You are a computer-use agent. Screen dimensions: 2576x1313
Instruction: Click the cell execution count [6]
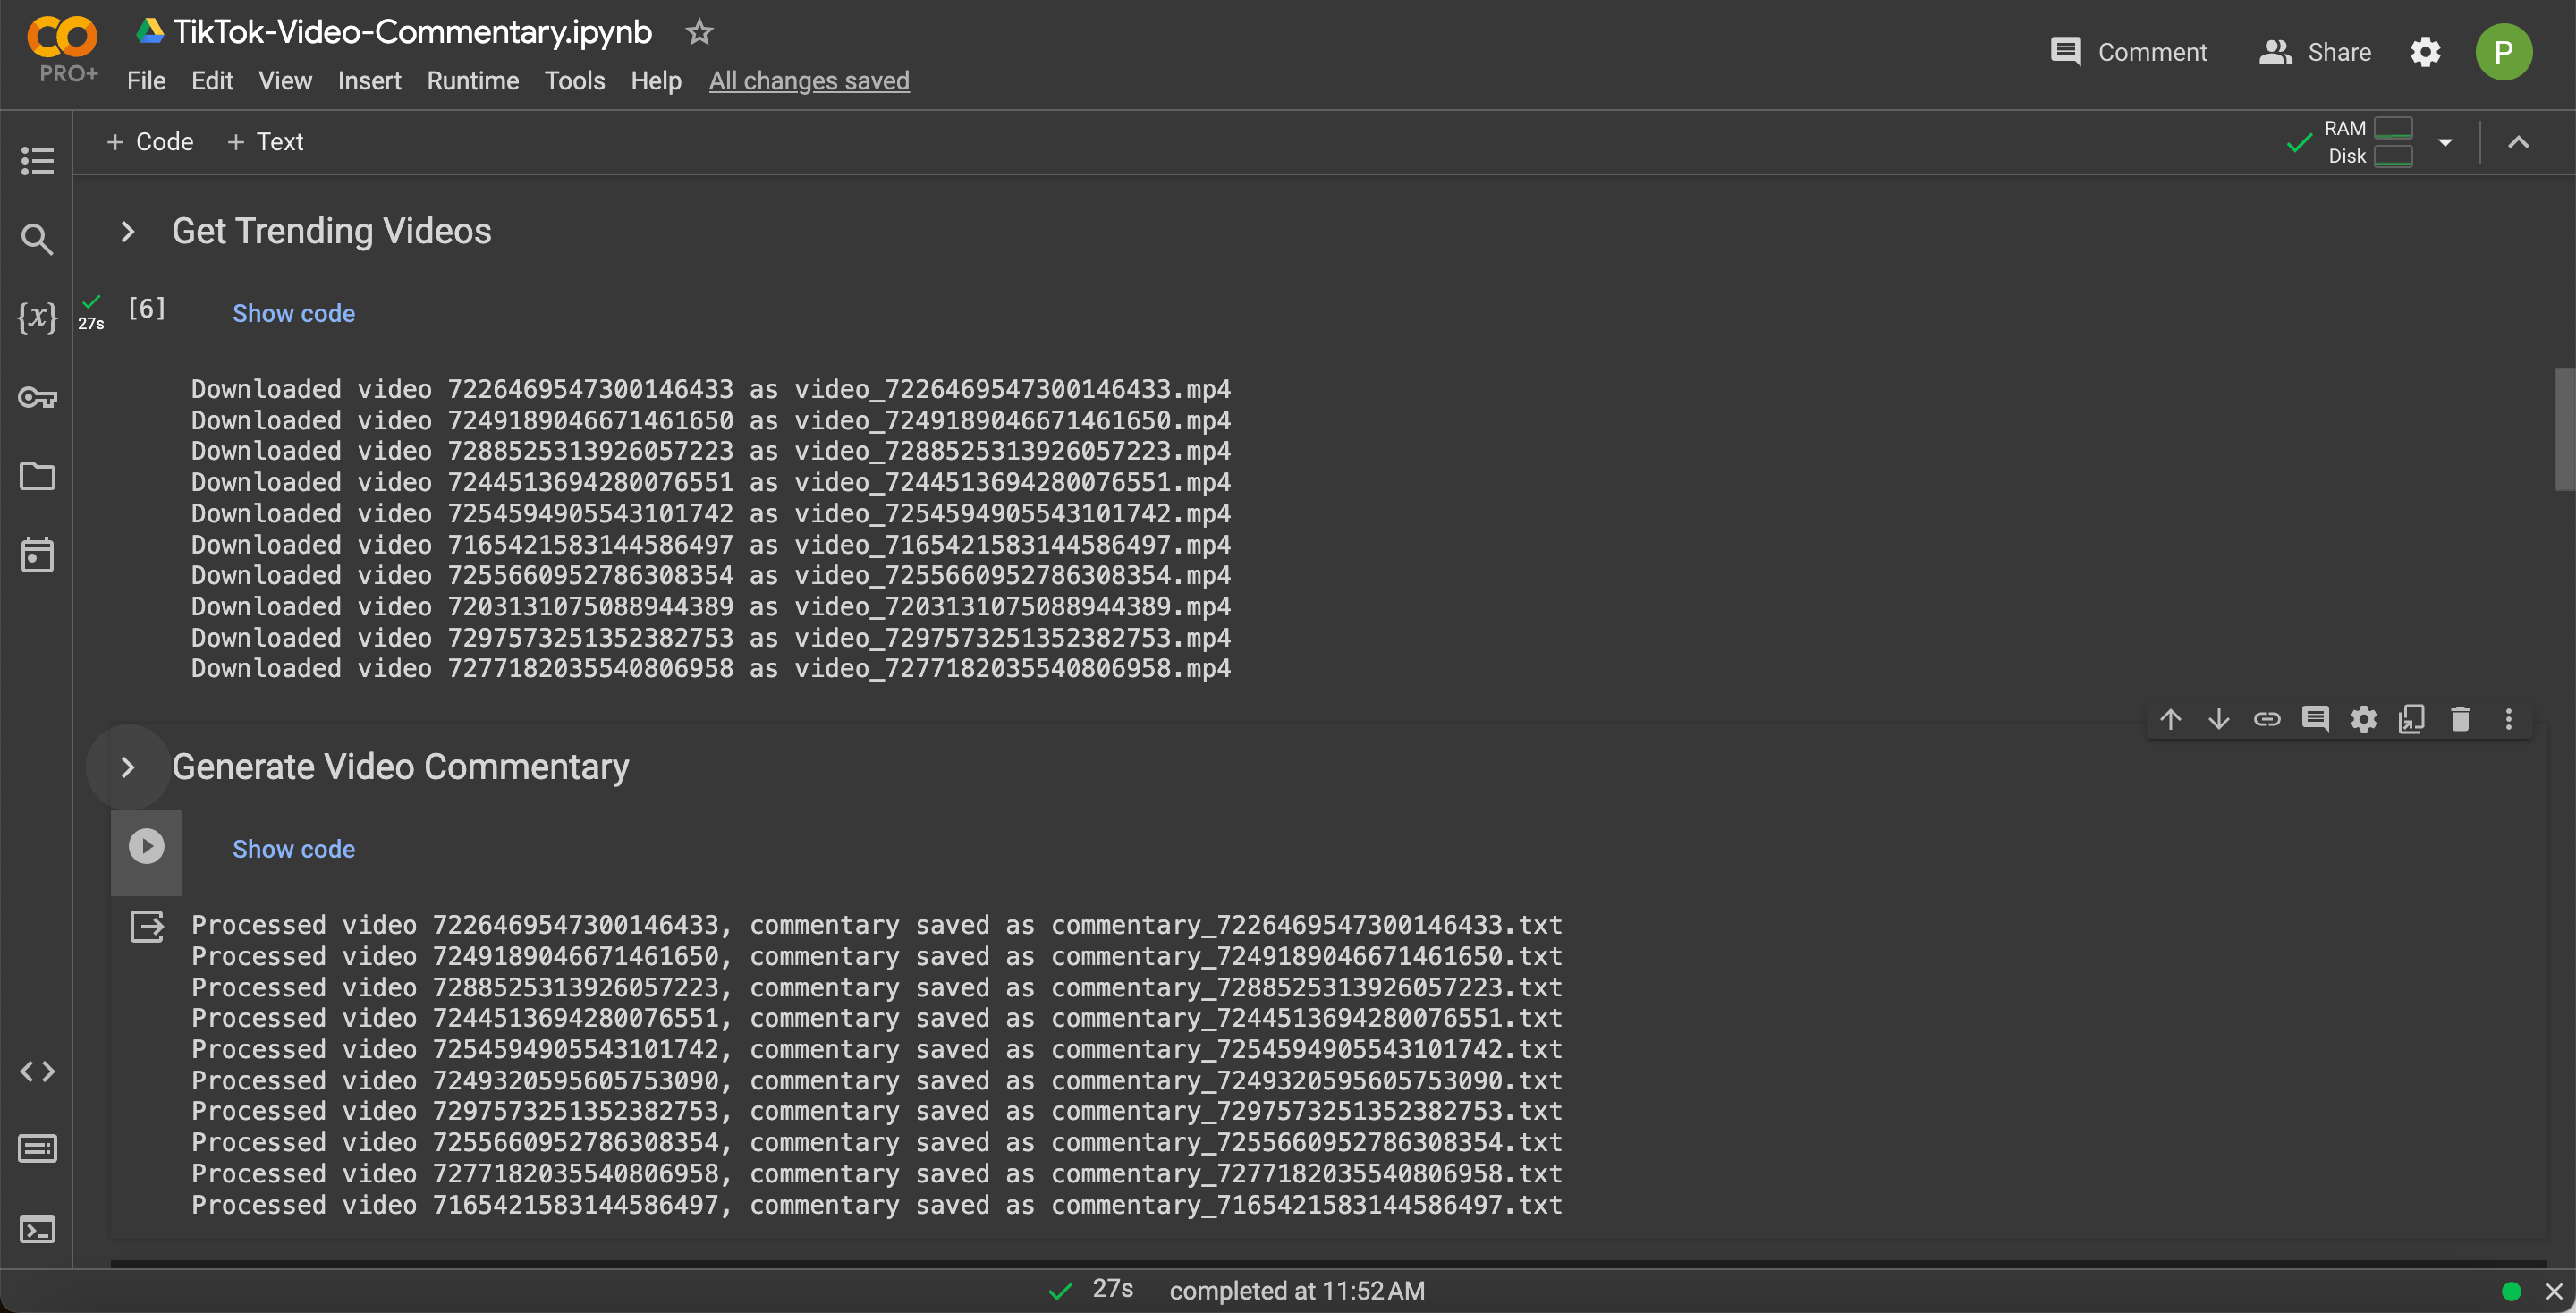[x=147, y=309]
